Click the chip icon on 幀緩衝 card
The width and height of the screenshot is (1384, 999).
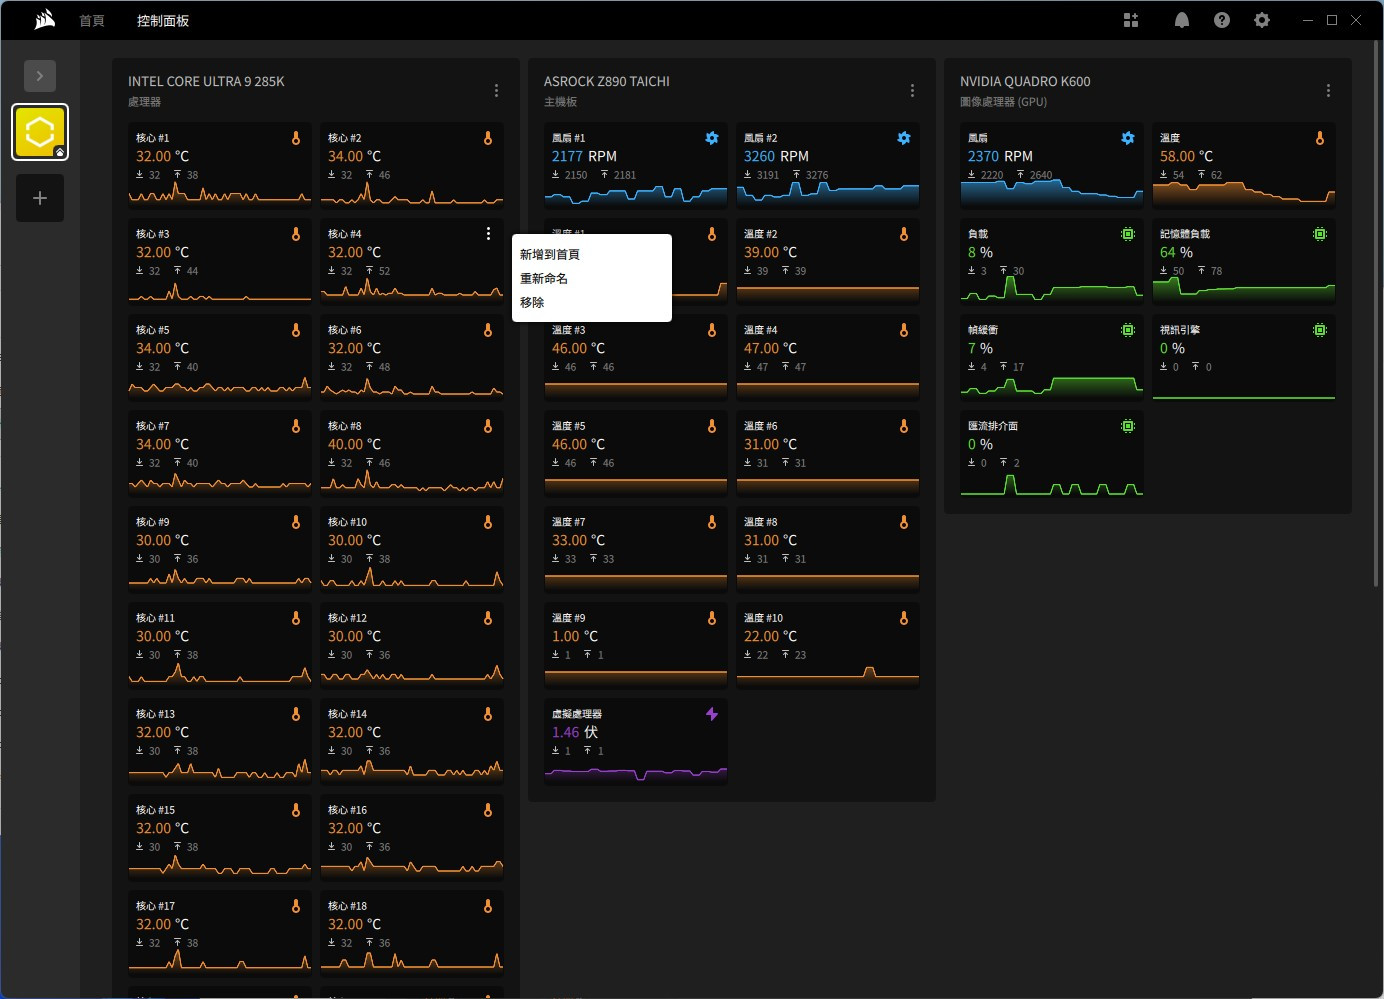coord(1128,330)
